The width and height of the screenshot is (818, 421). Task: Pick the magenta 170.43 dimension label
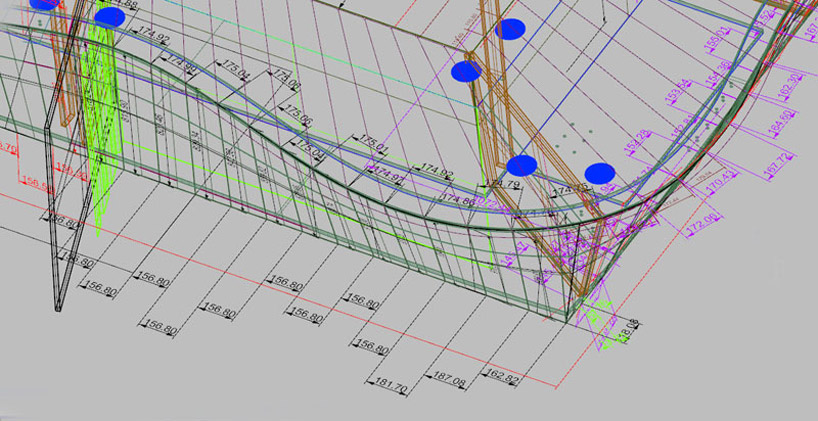719,182
